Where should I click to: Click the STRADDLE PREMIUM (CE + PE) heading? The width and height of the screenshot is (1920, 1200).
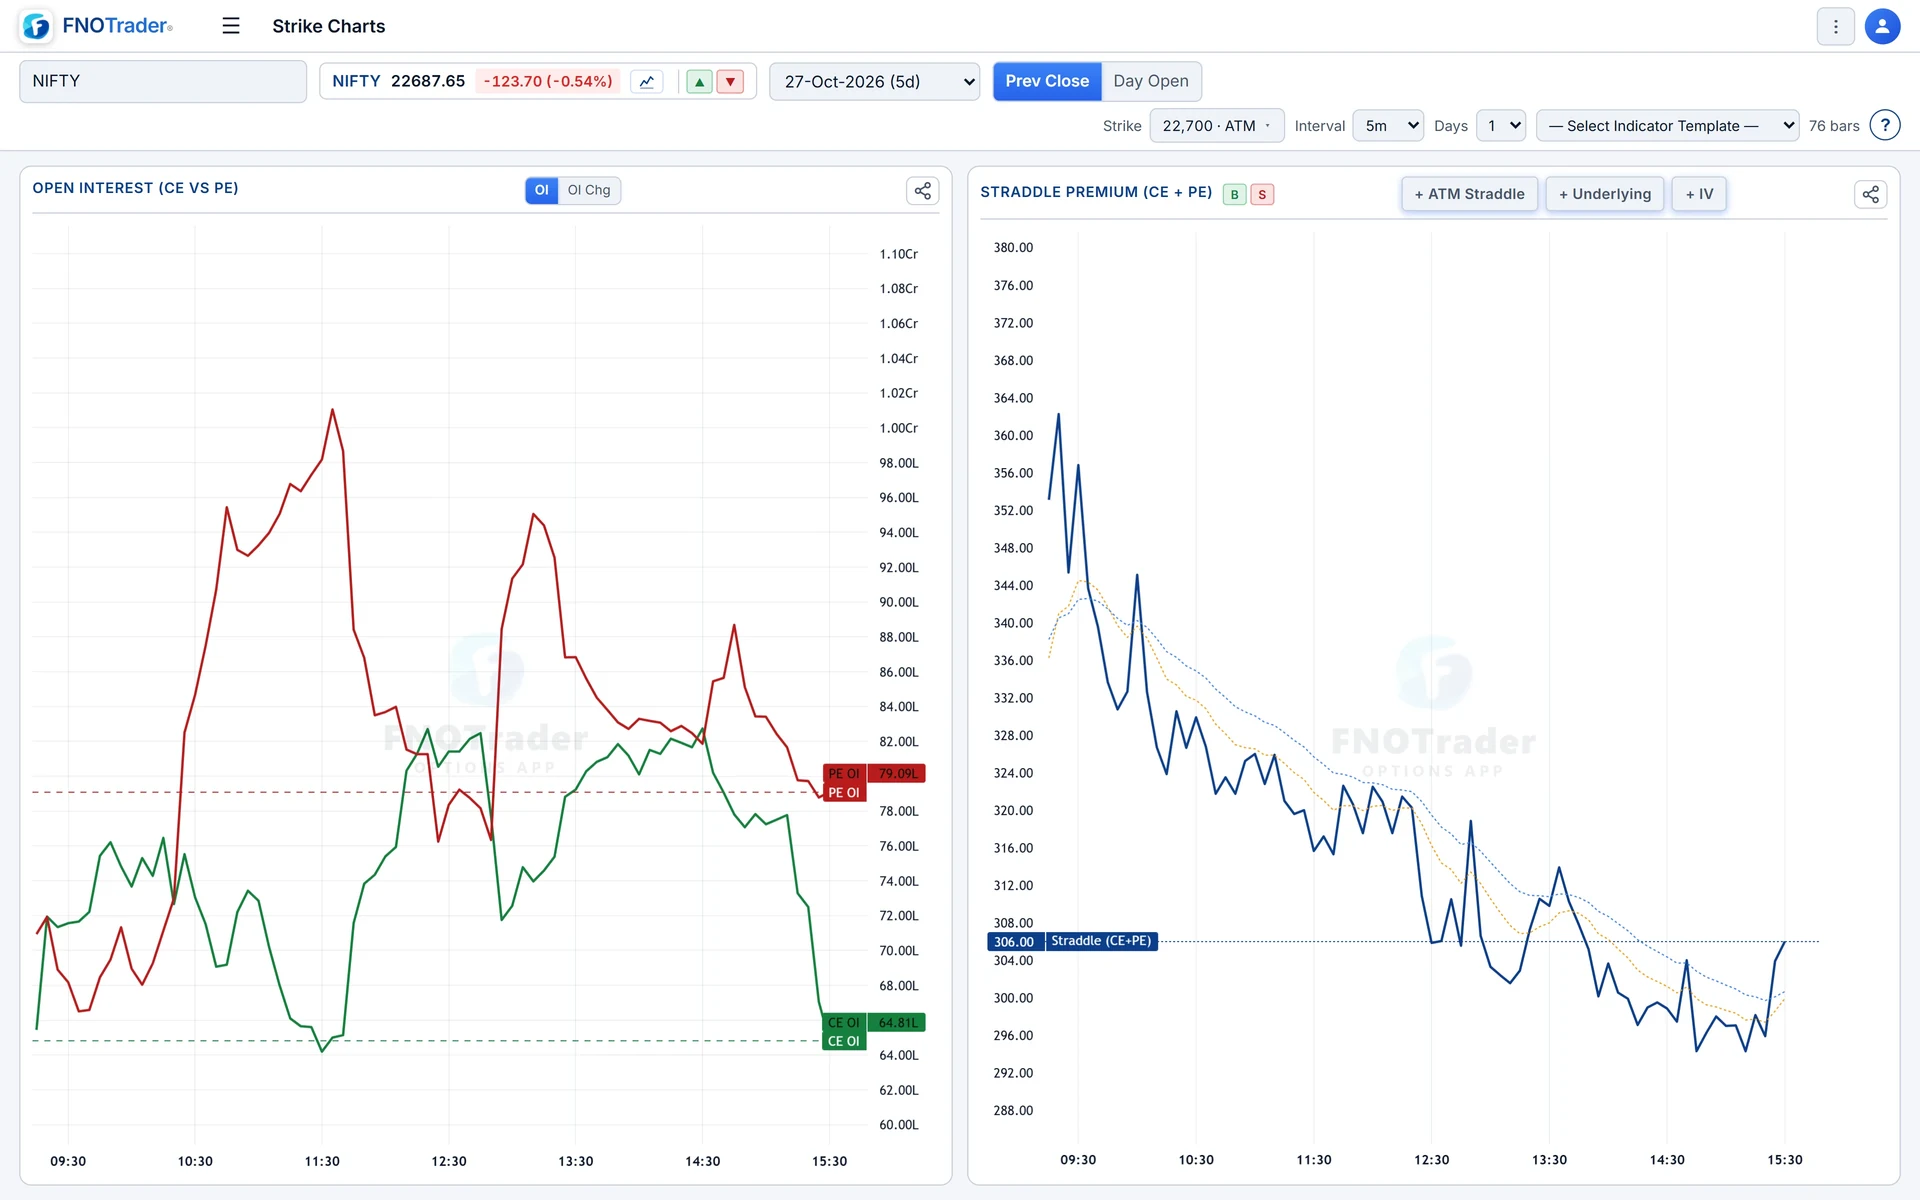1096,192
